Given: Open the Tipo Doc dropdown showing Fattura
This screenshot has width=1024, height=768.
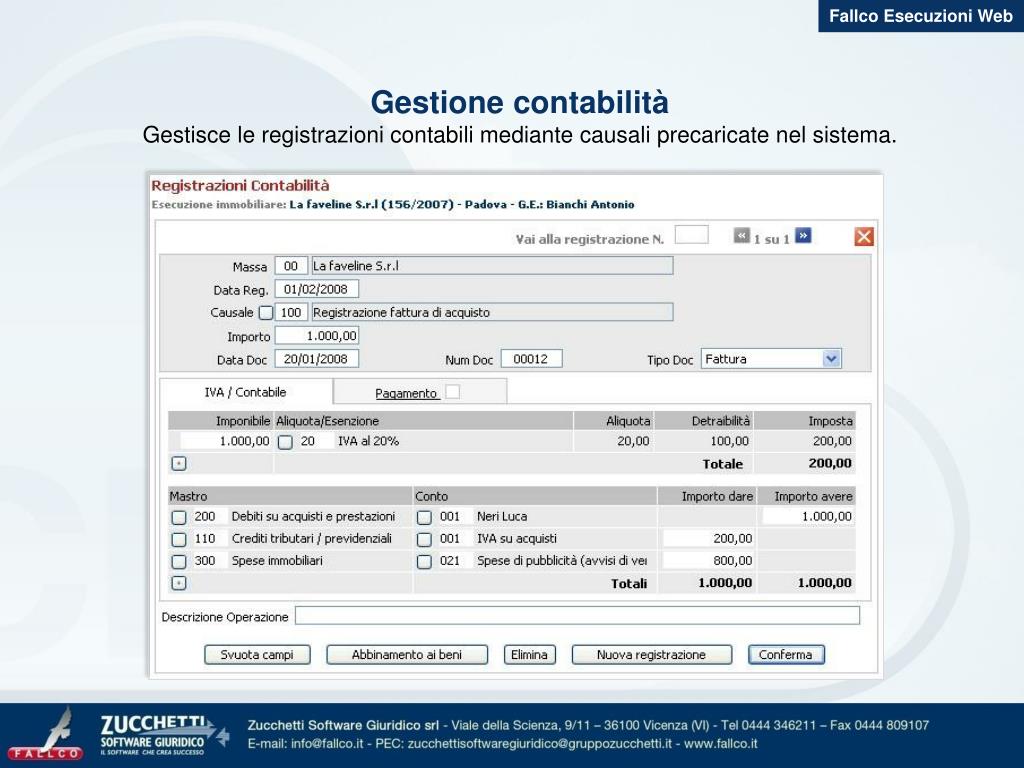Looking at the screenshot, I should pos(771,359).
